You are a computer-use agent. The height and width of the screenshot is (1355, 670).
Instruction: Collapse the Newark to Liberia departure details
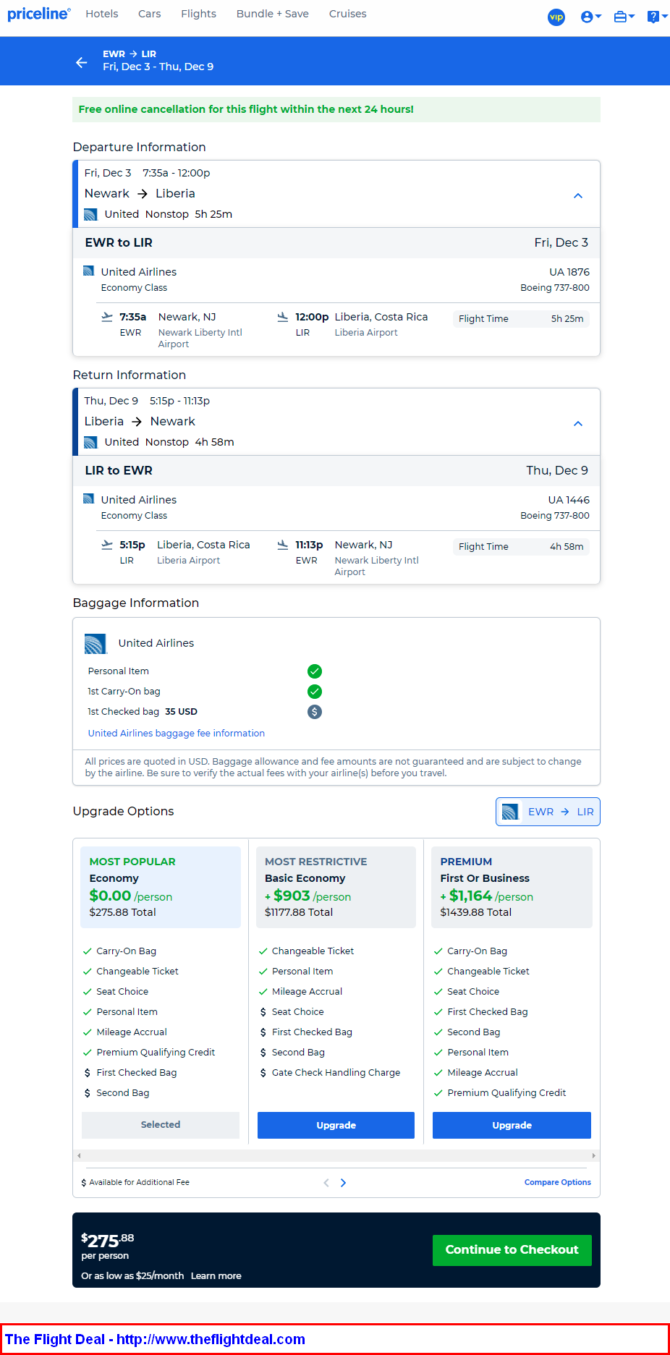click(x=577, y=196)
